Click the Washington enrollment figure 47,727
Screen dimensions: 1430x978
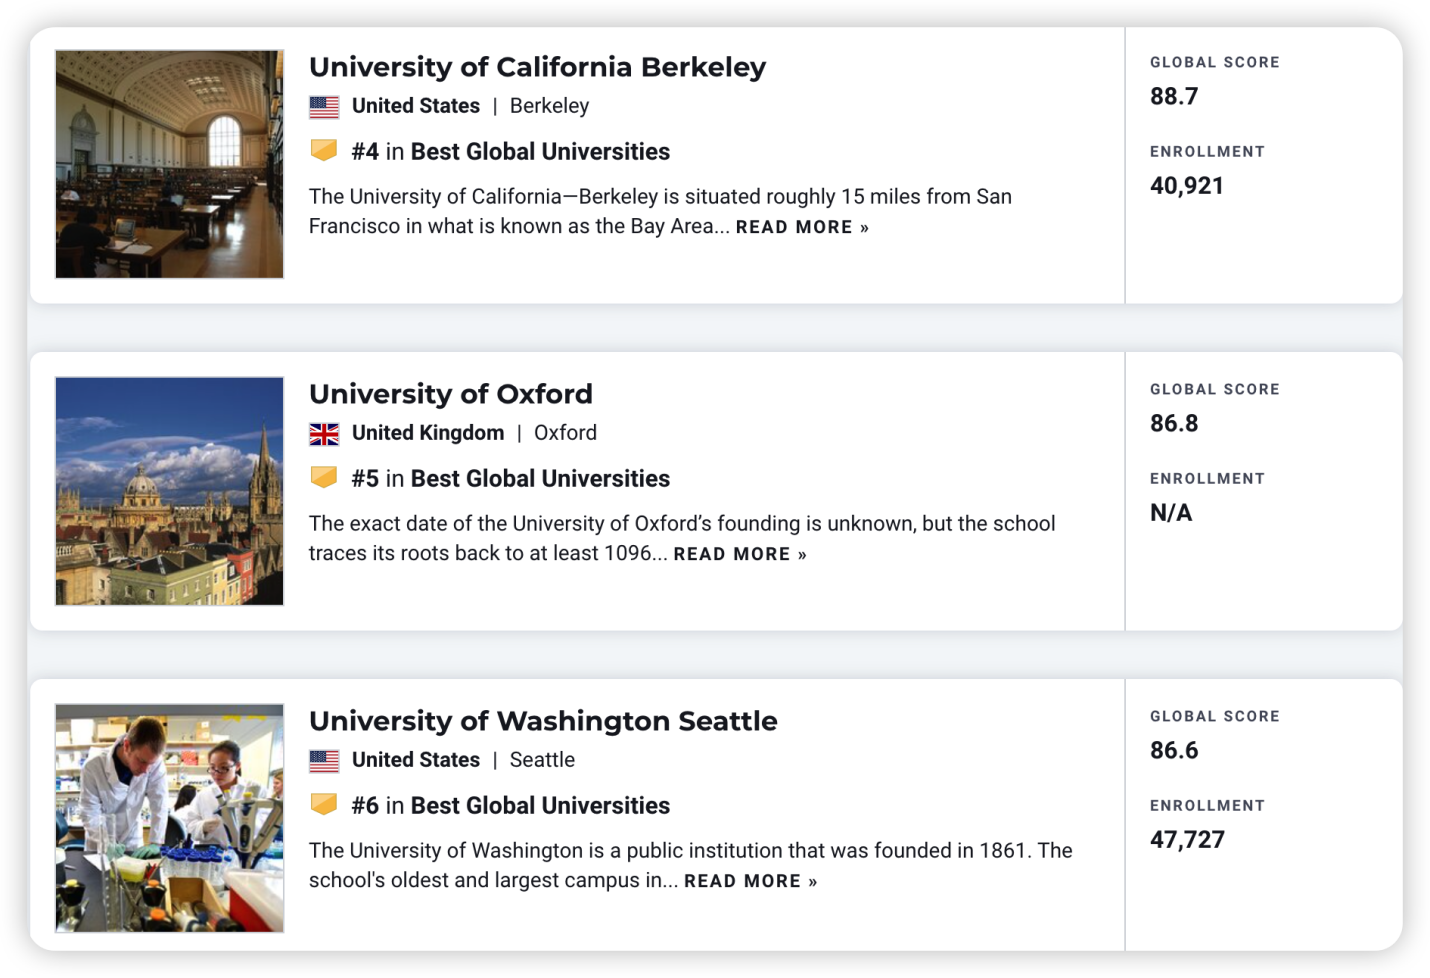click(1187, 839)
